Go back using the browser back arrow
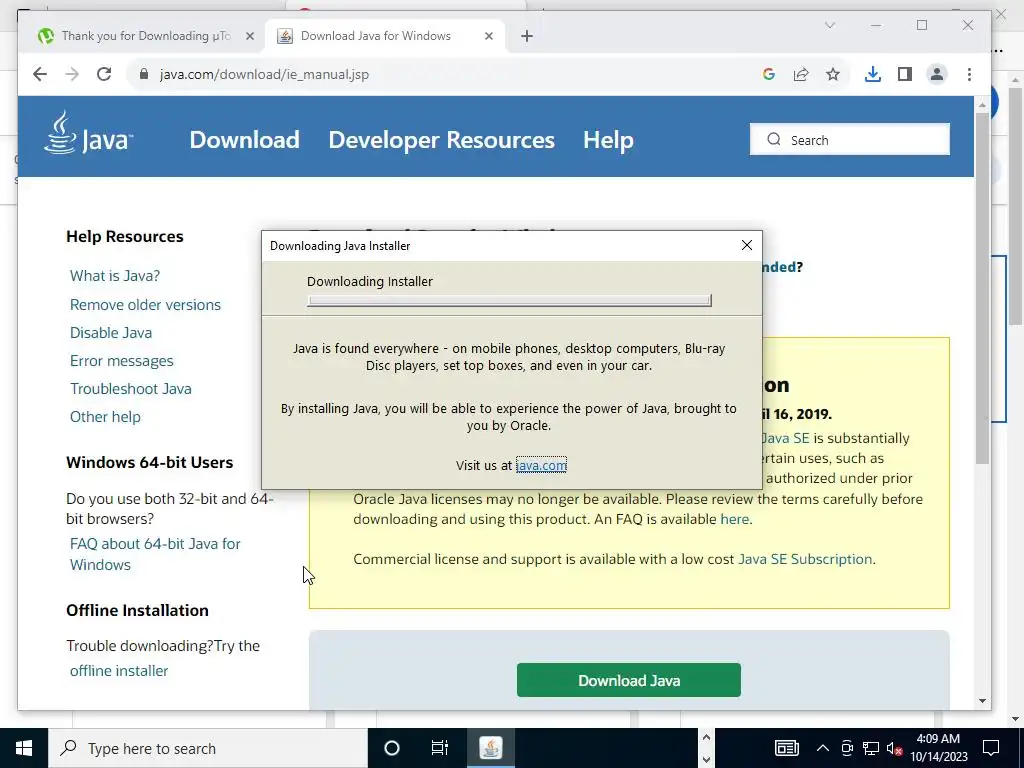 click(40, 74)
